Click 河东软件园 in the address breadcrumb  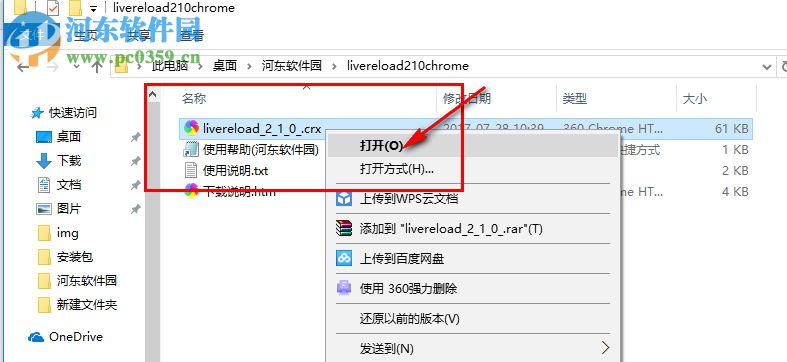coord(291,66)
